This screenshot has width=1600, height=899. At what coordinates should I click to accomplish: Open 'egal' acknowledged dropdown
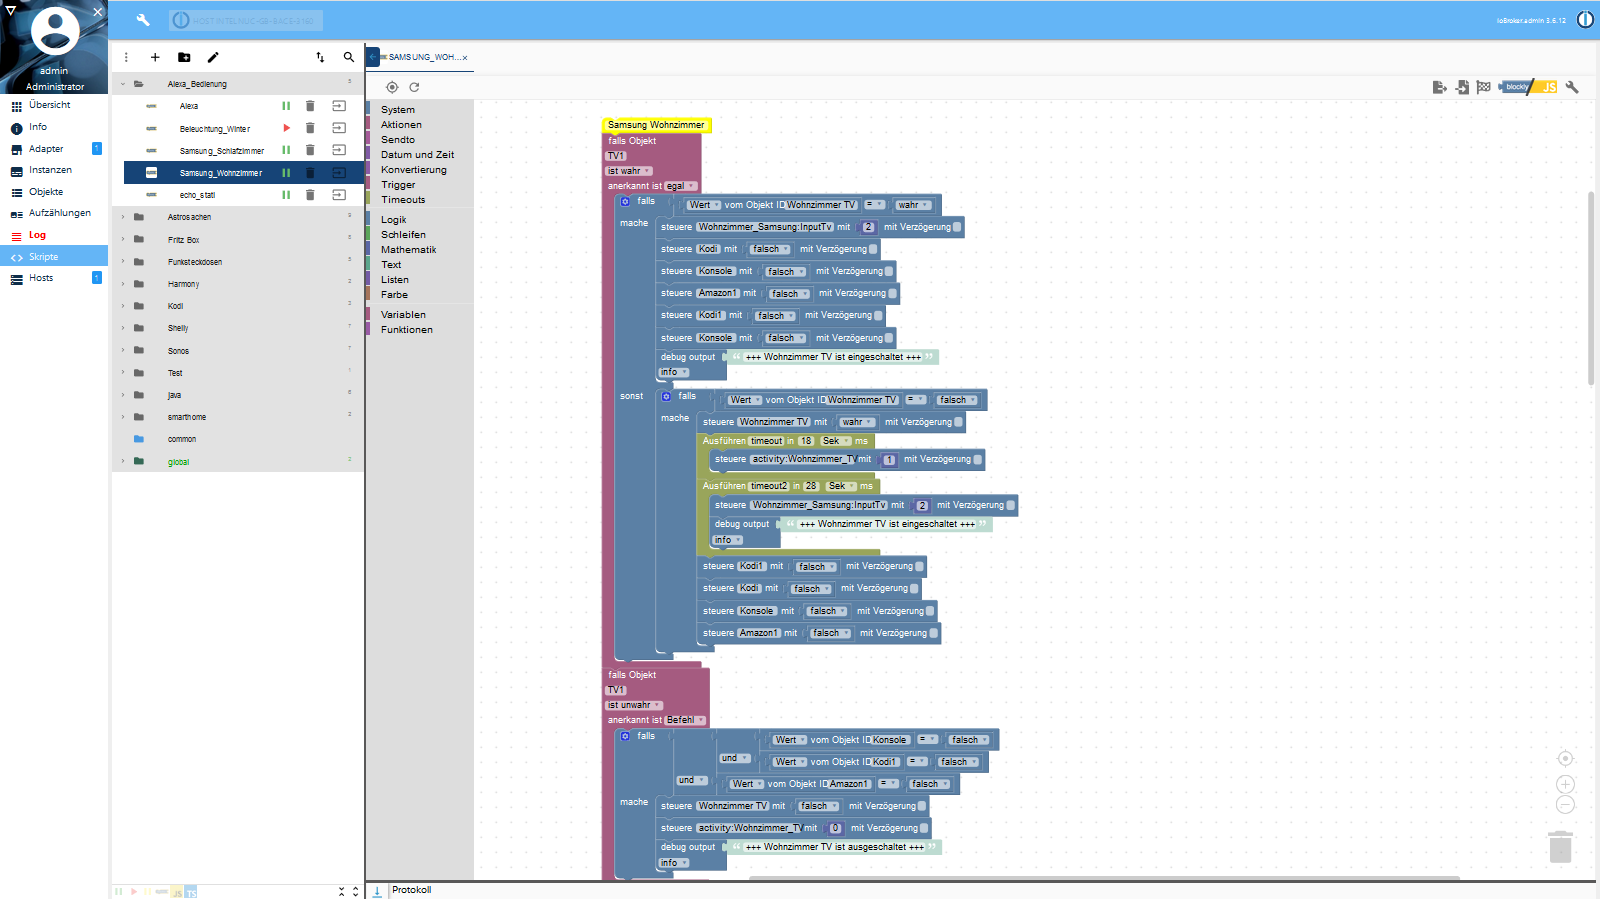(681, 186)
